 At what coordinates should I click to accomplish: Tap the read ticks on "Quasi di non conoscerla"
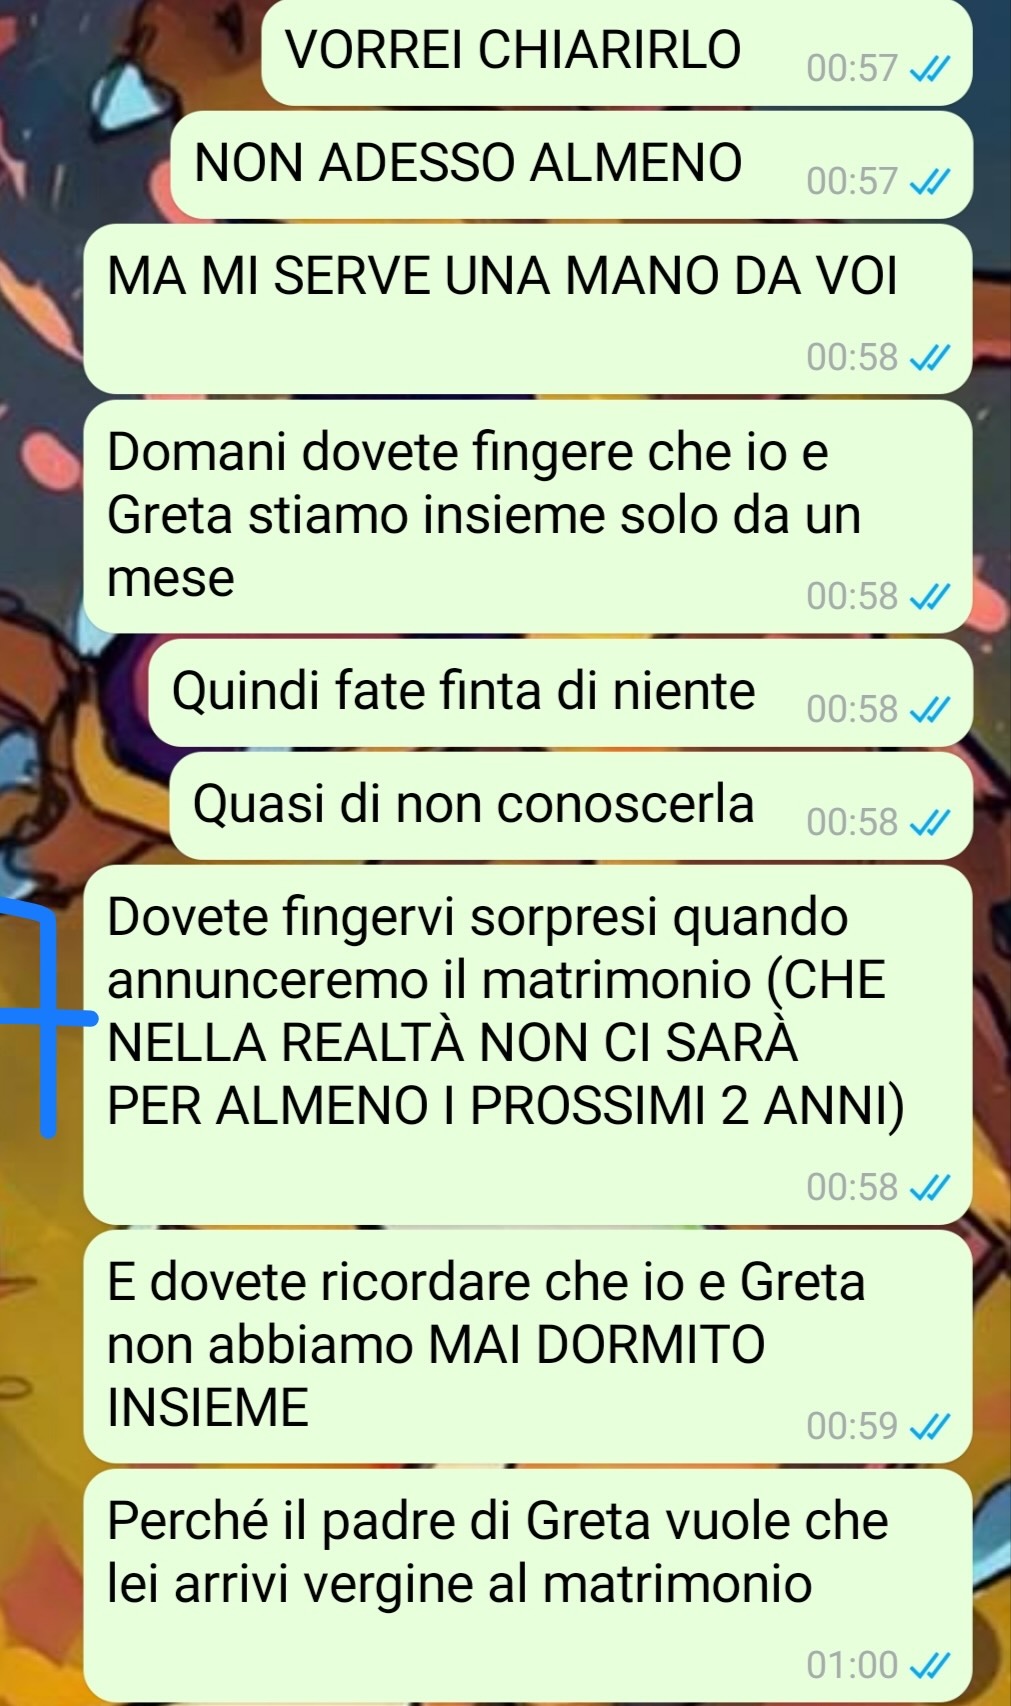928,823
